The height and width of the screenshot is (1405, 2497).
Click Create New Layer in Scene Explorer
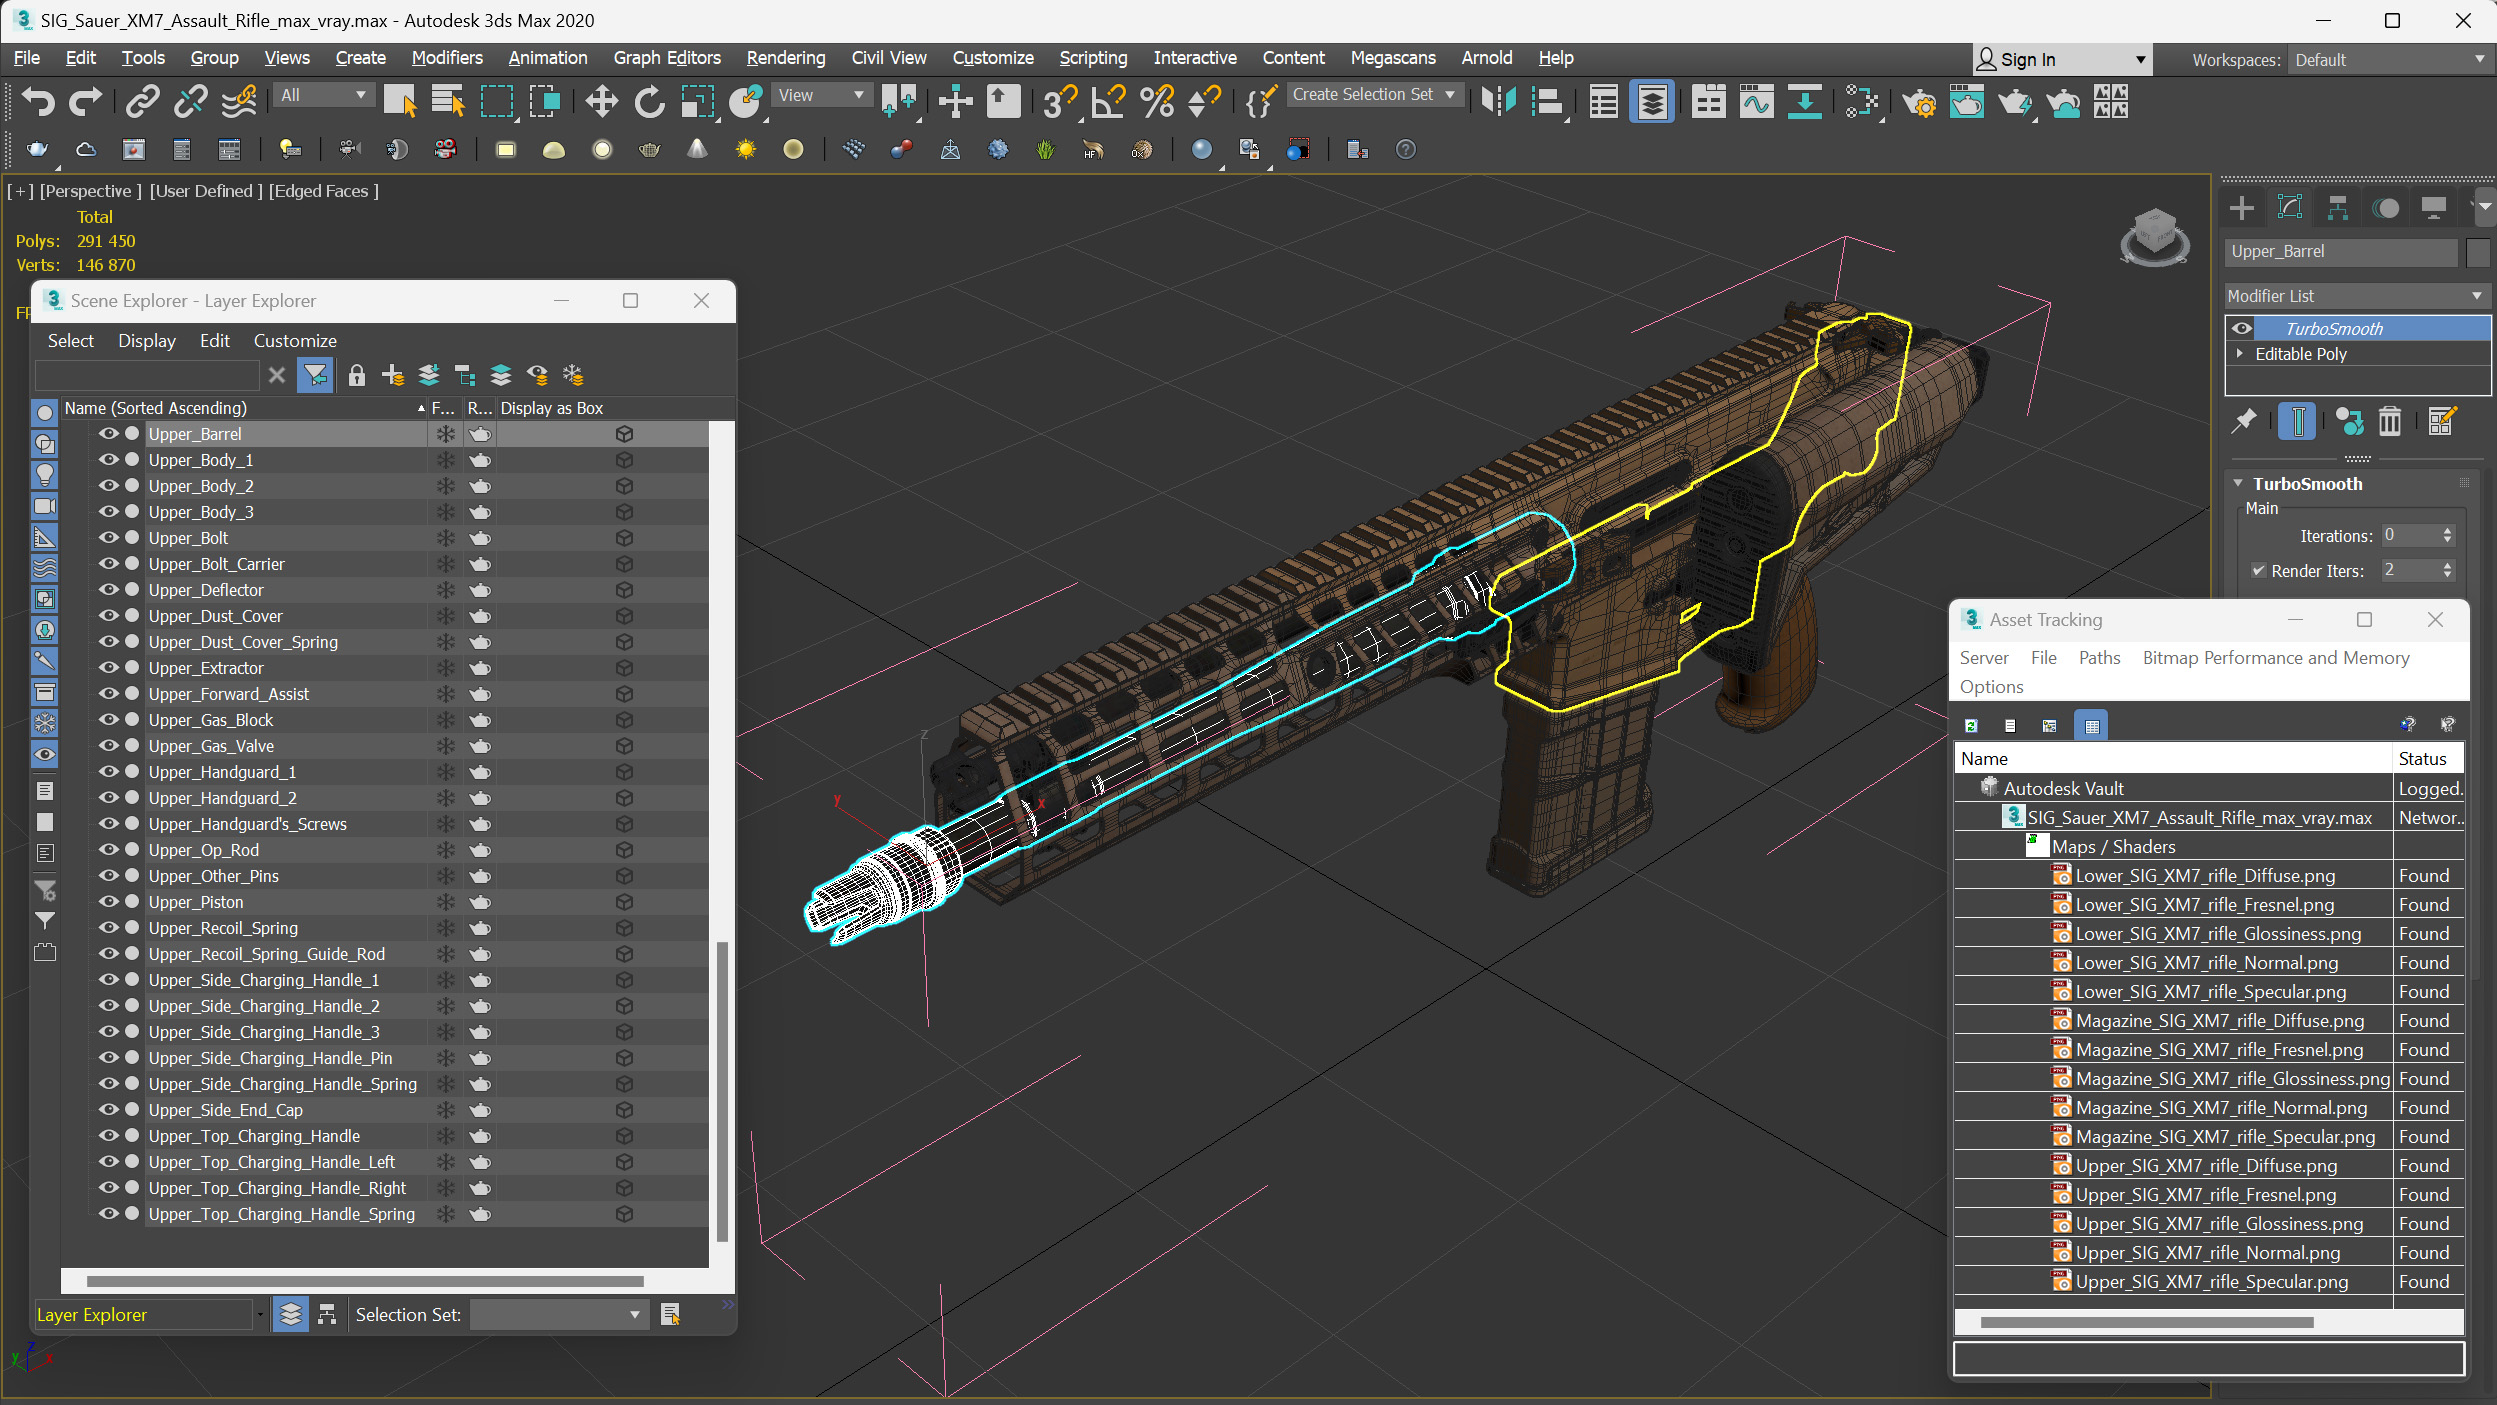click(x=392, y=375)
